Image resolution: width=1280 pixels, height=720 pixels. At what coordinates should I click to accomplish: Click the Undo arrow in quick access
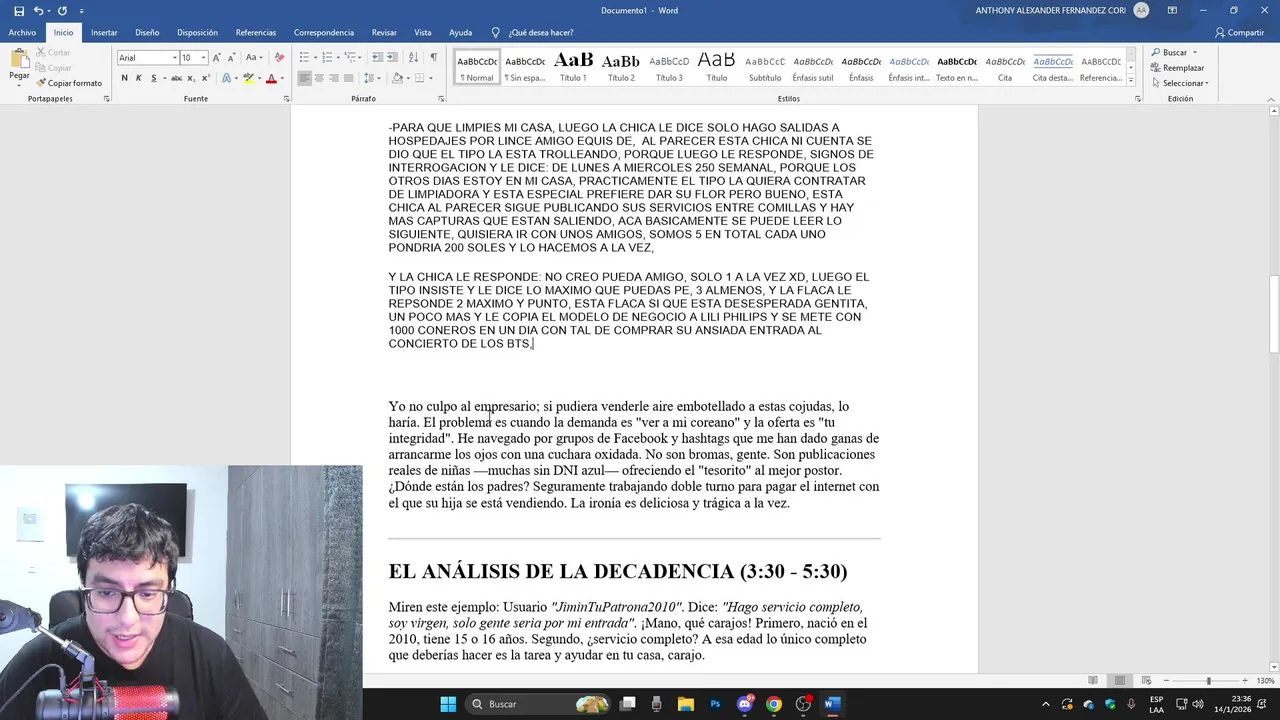click(38, 10)
